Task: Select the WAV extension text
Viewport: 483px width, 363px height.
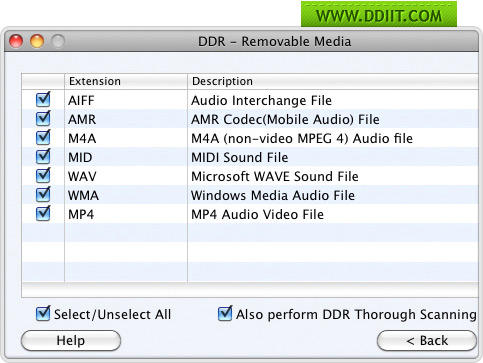Action: click(82, 176)
